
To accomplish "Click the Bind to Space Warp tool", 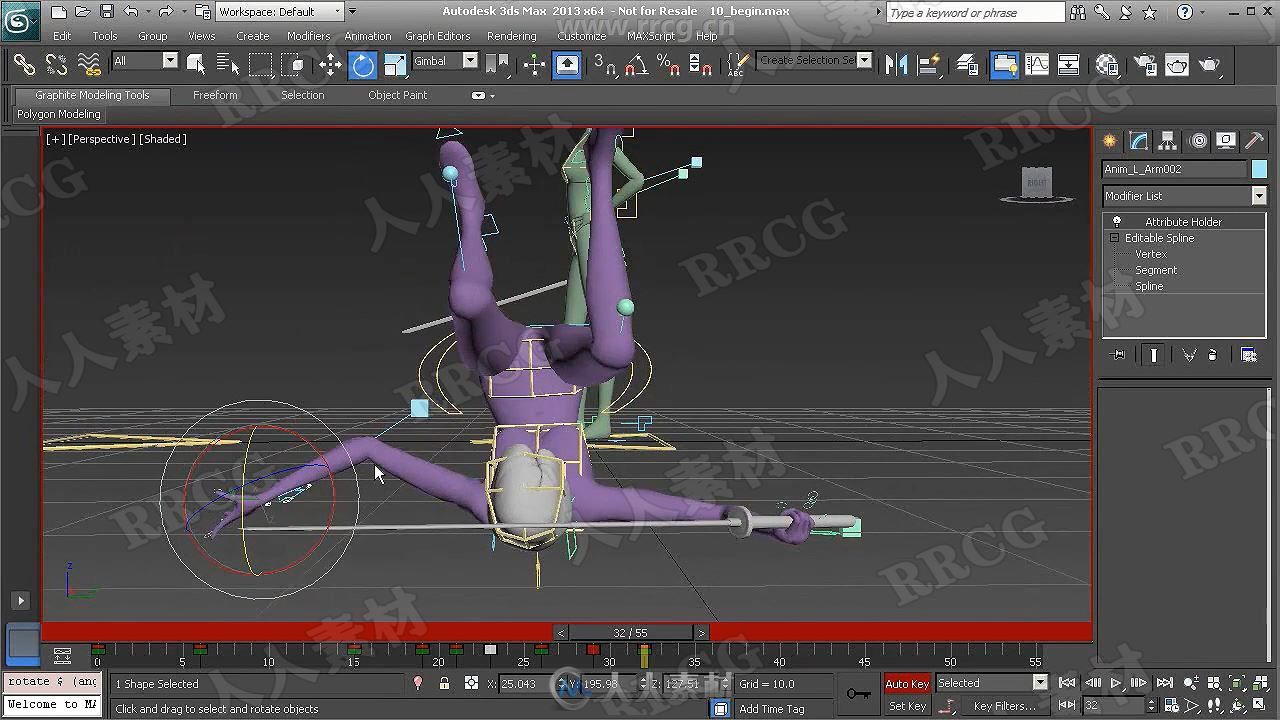I will click(x=89, y=65).
